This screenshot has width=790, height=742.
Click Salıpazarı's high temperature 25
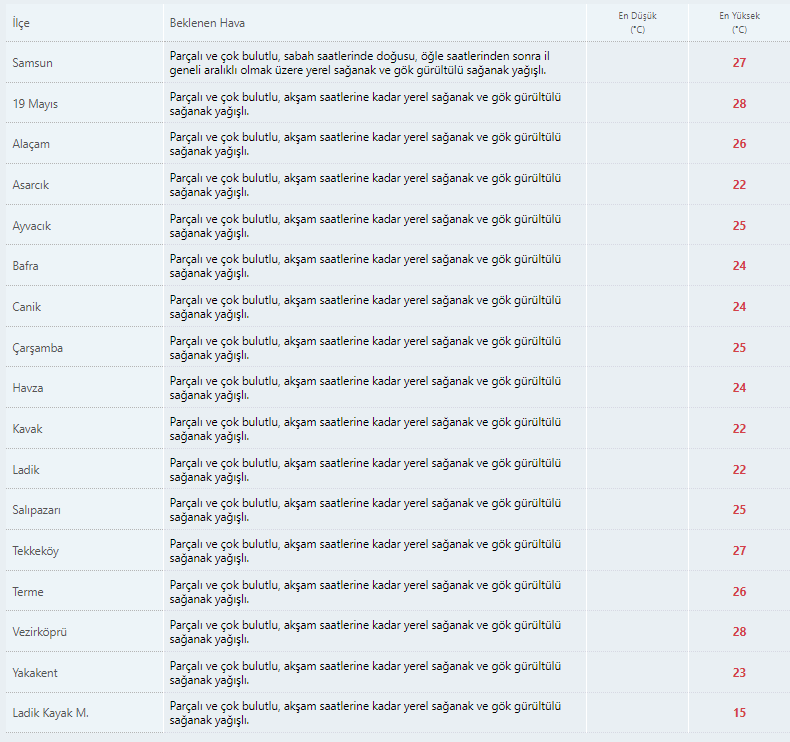tap(739, 510)
